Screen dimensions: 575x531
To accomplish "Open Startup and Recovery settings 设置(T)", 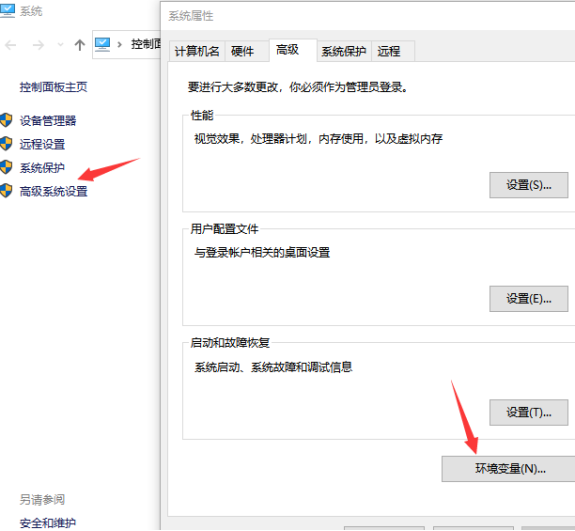I will click(528, 413).
